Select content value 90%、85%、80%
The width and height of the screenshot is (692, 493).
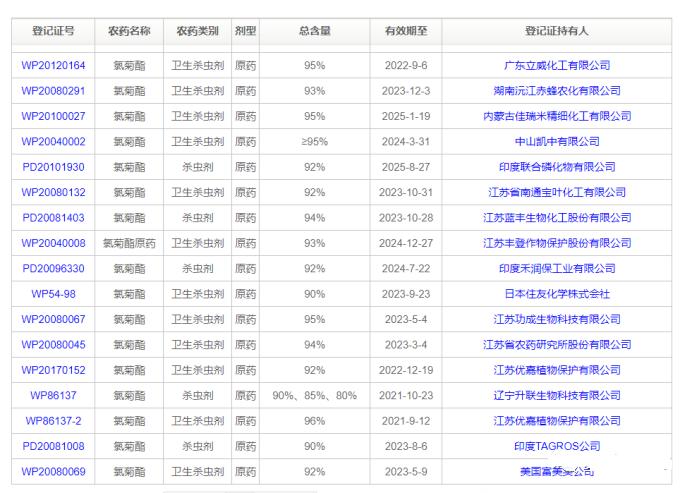point(315,395)
